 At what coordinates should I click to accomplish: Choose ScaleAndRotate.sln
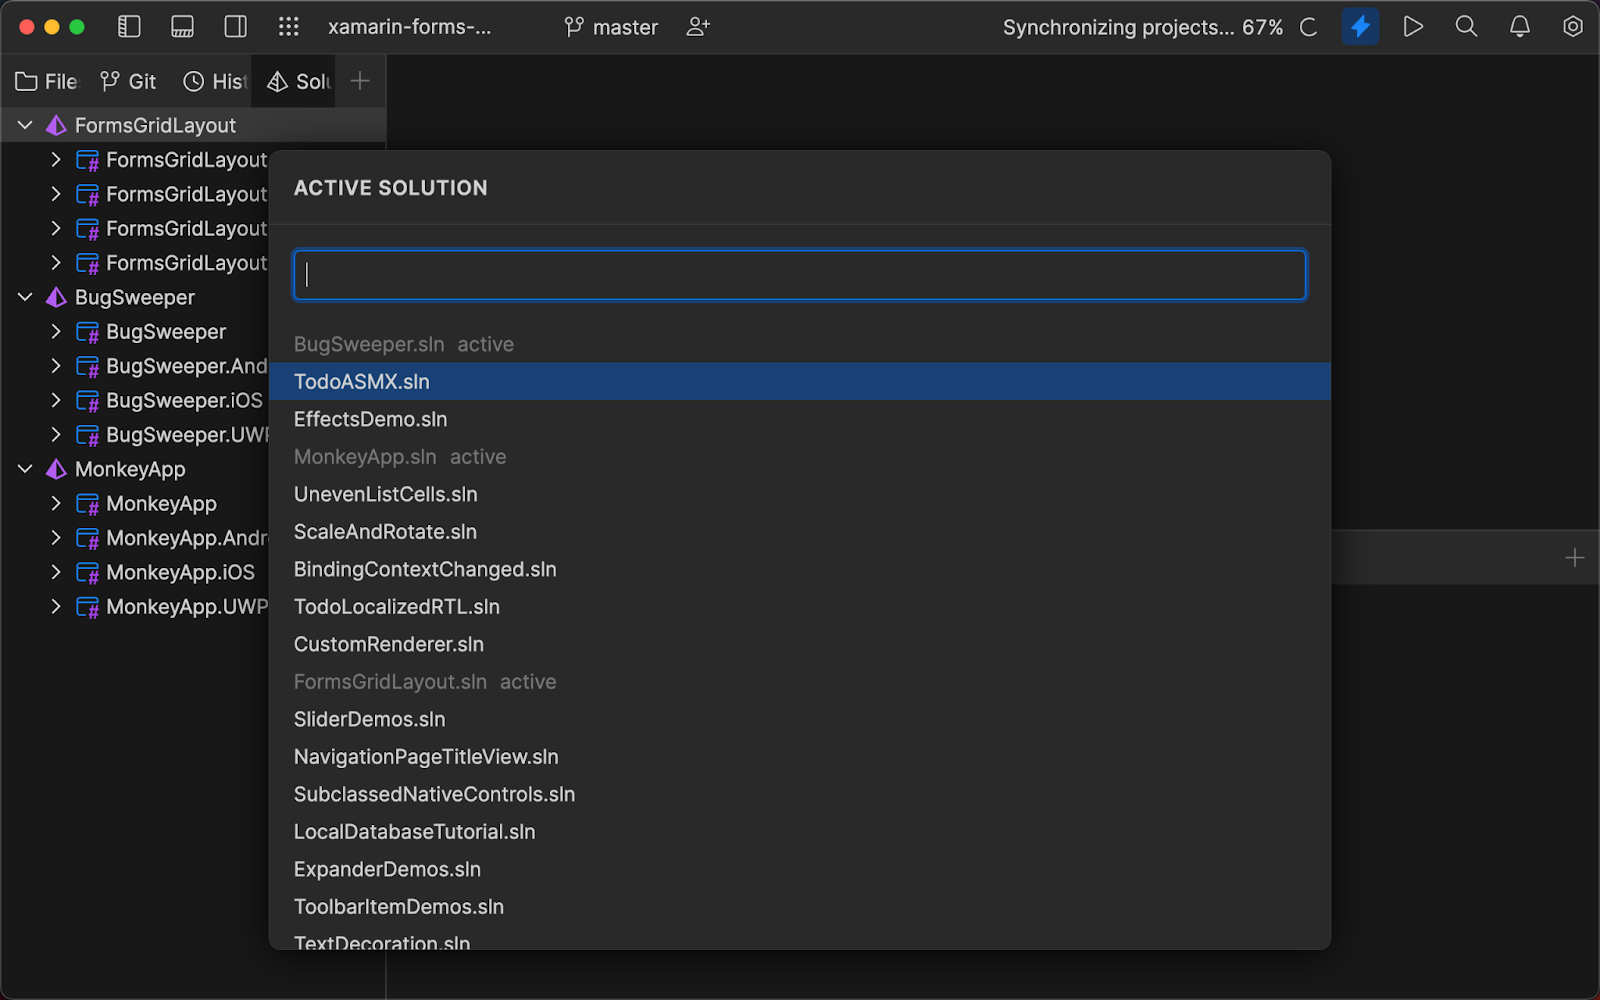[x=800, y=531]
